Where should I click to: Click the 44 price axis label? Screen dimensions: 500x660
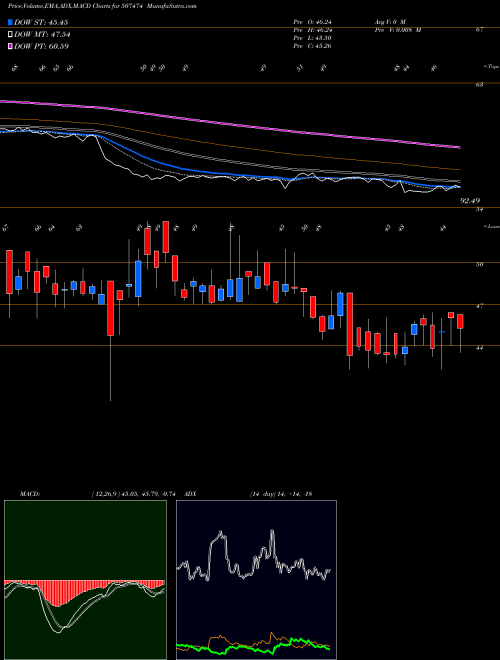click(480, 347)
